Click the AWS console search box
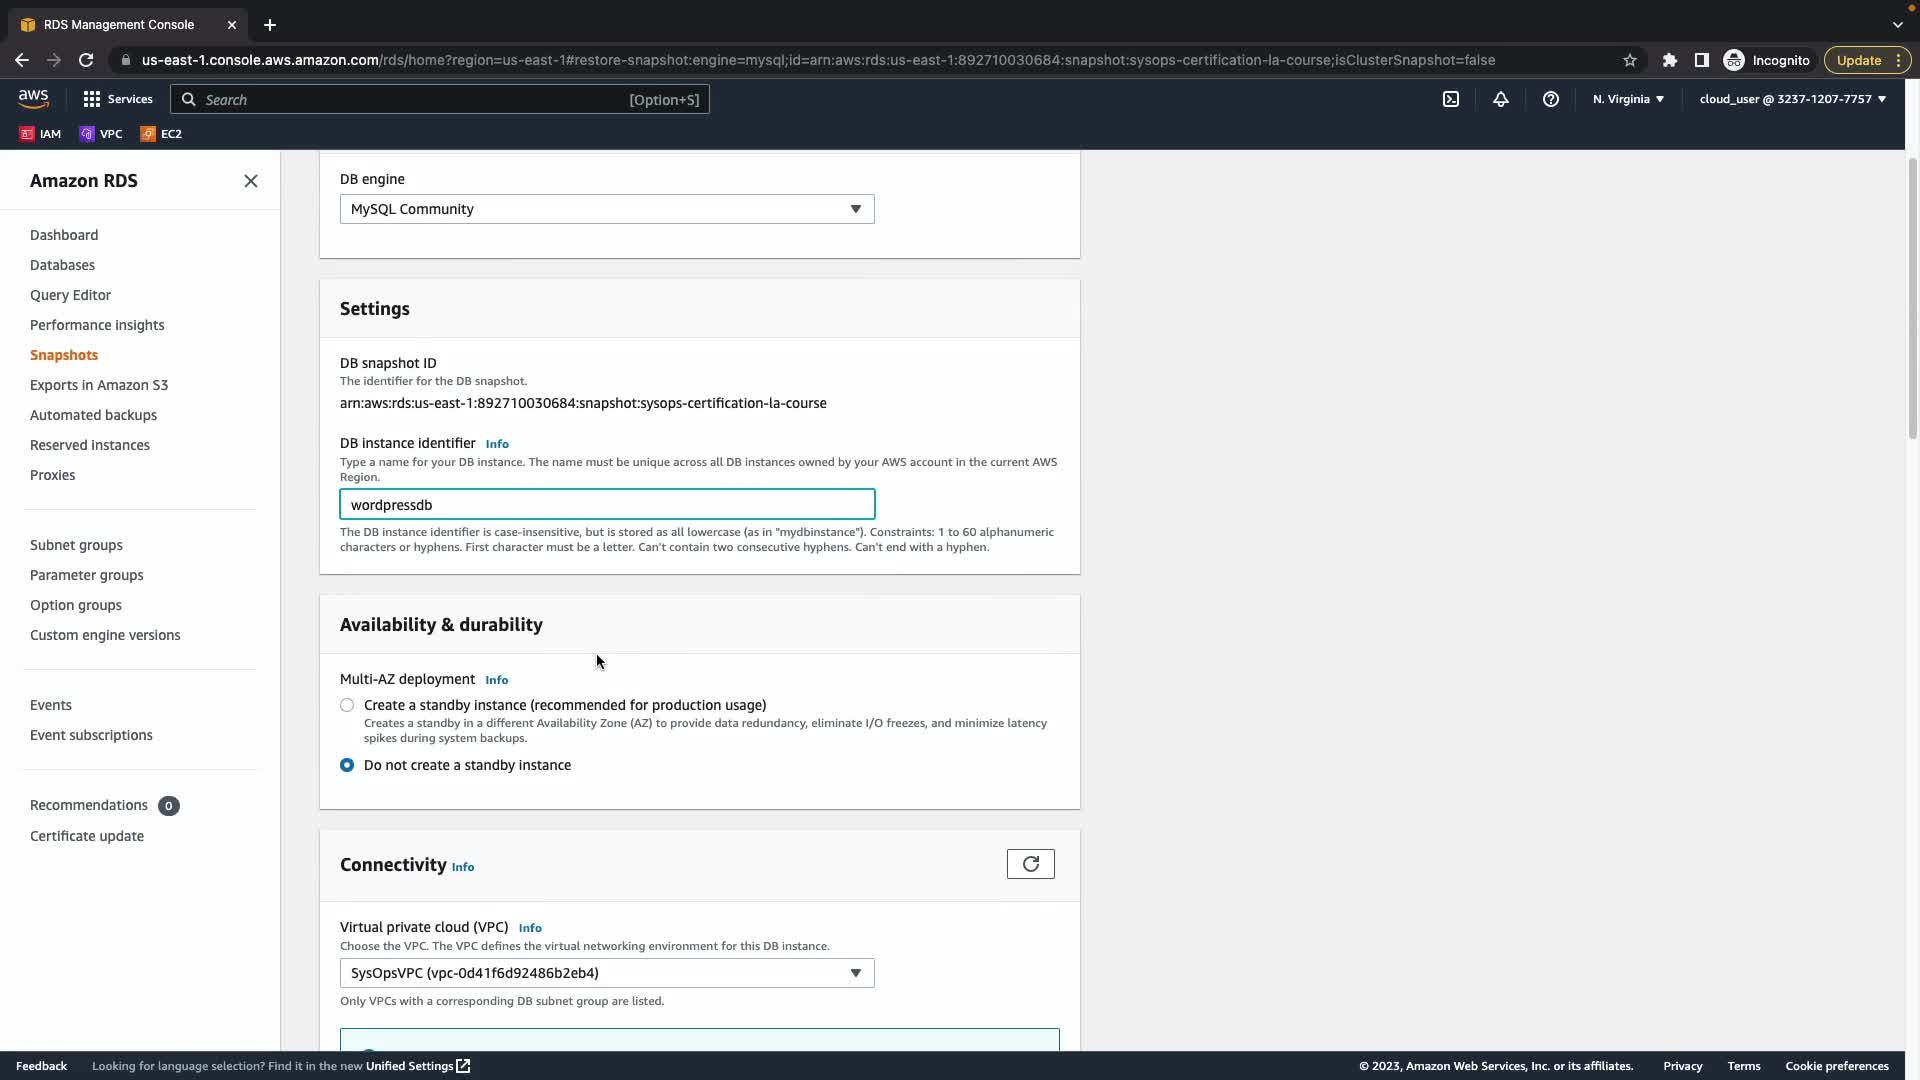 440,99
